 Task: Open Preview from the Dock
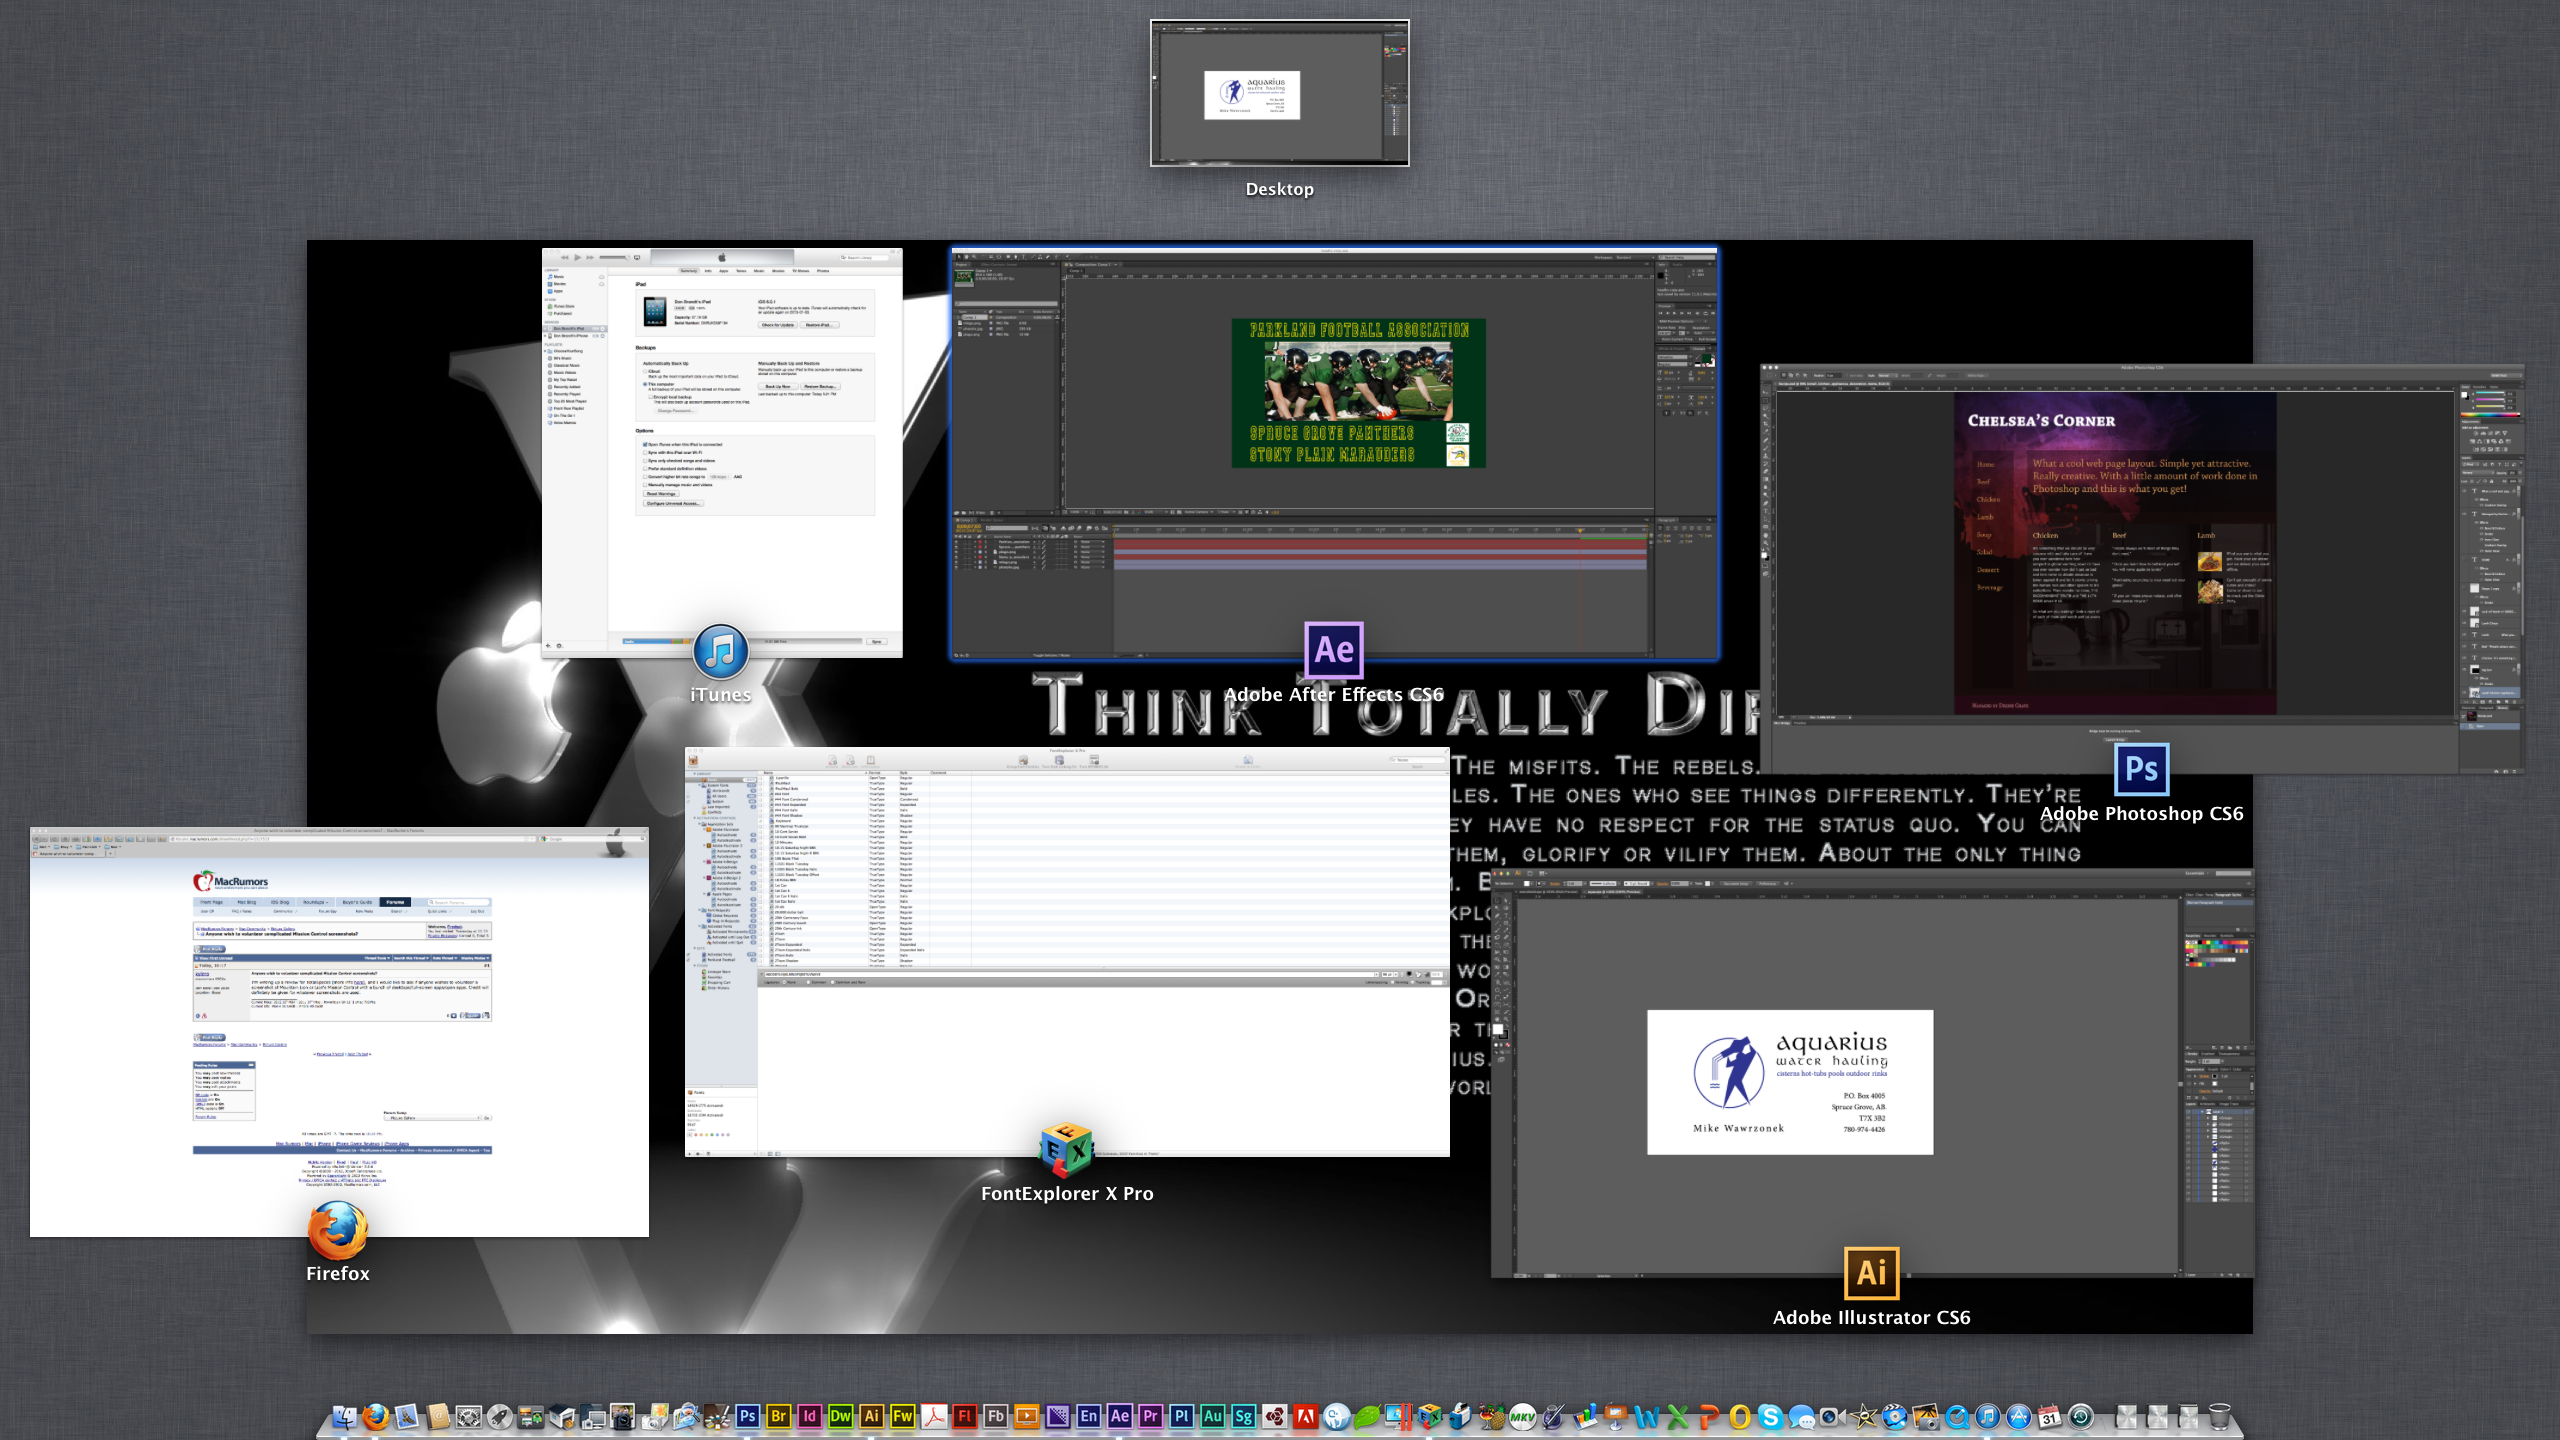(x=686, y=1416)
